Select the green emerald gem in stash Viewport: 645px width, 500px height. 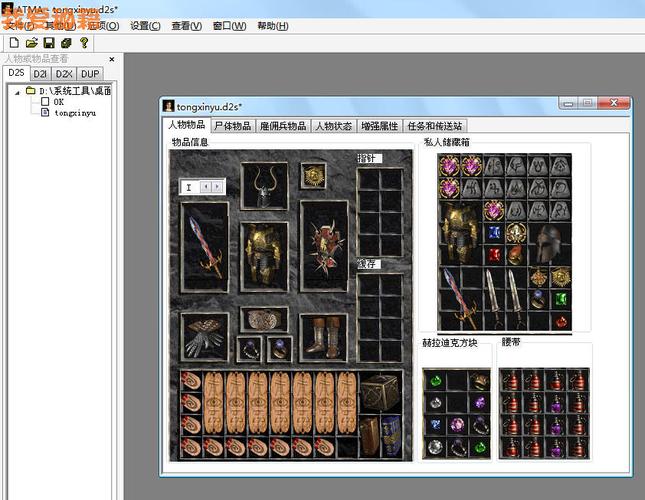(x=561, y=299)
